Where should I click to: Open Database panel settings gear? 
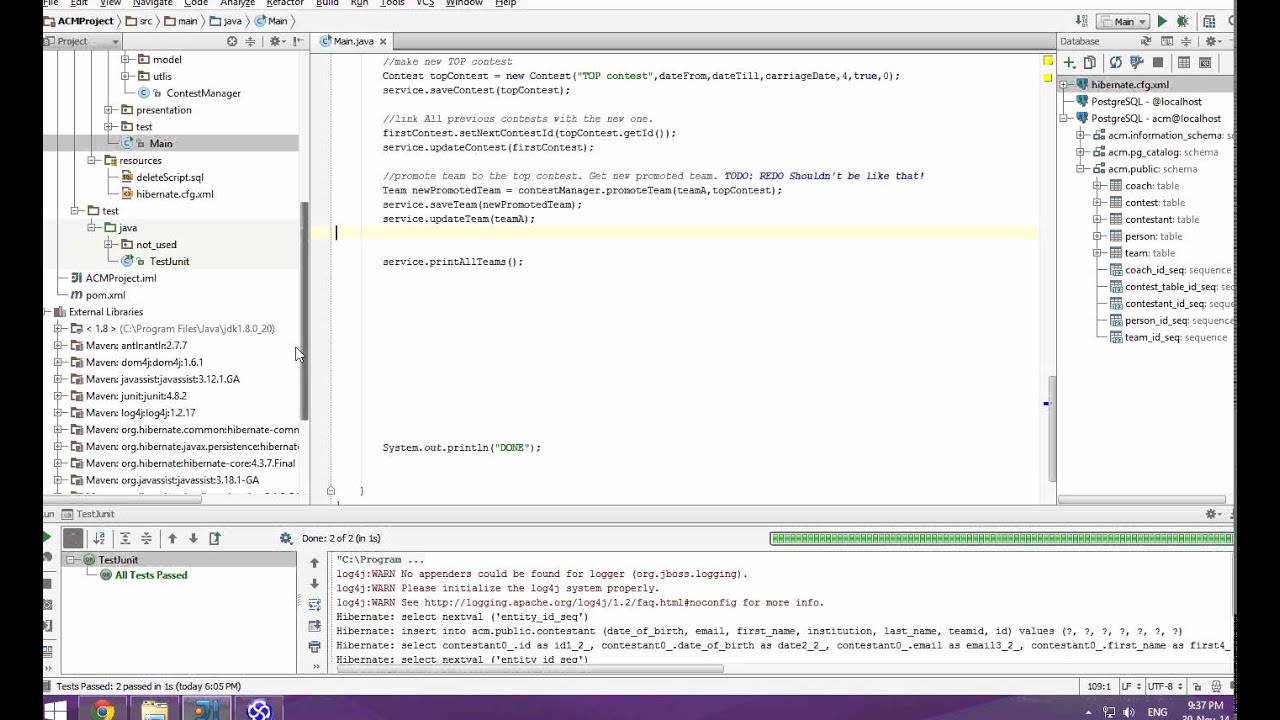tap(1212, 41)
